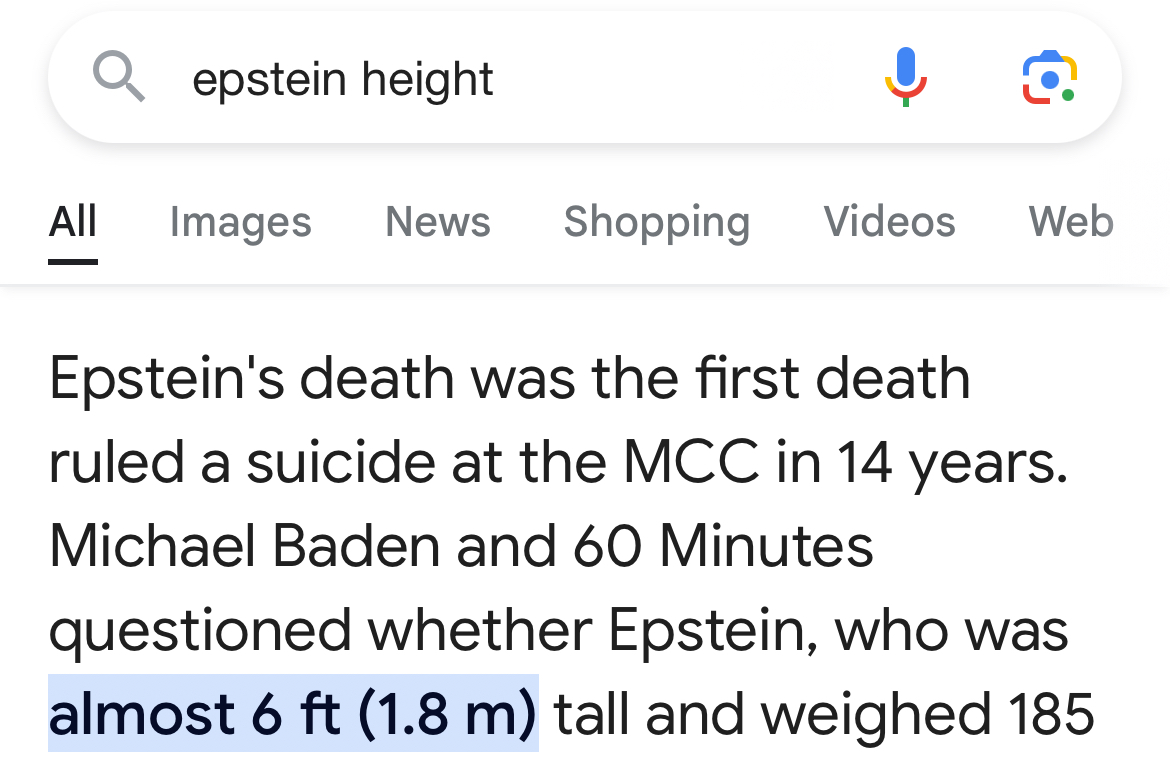Click '60 Minutes' in the snippet text
Viewport: 1170px width, 760px height.
click(723, 546)
